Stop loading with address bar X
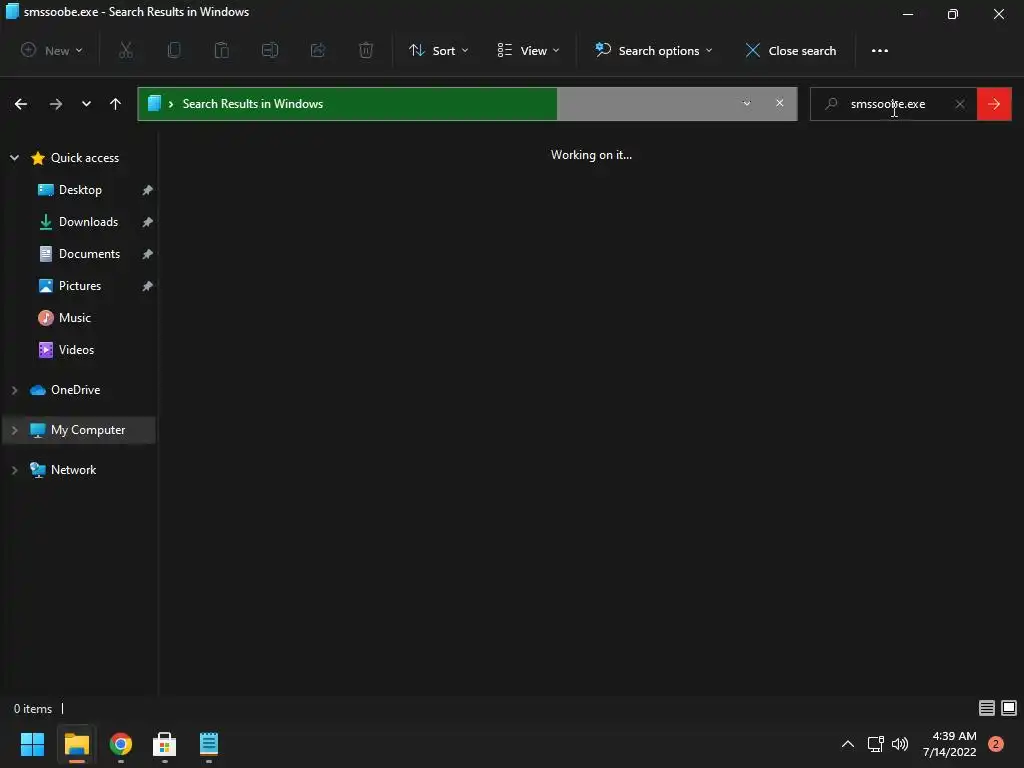 pyautogui.click(x=780, y=103)
